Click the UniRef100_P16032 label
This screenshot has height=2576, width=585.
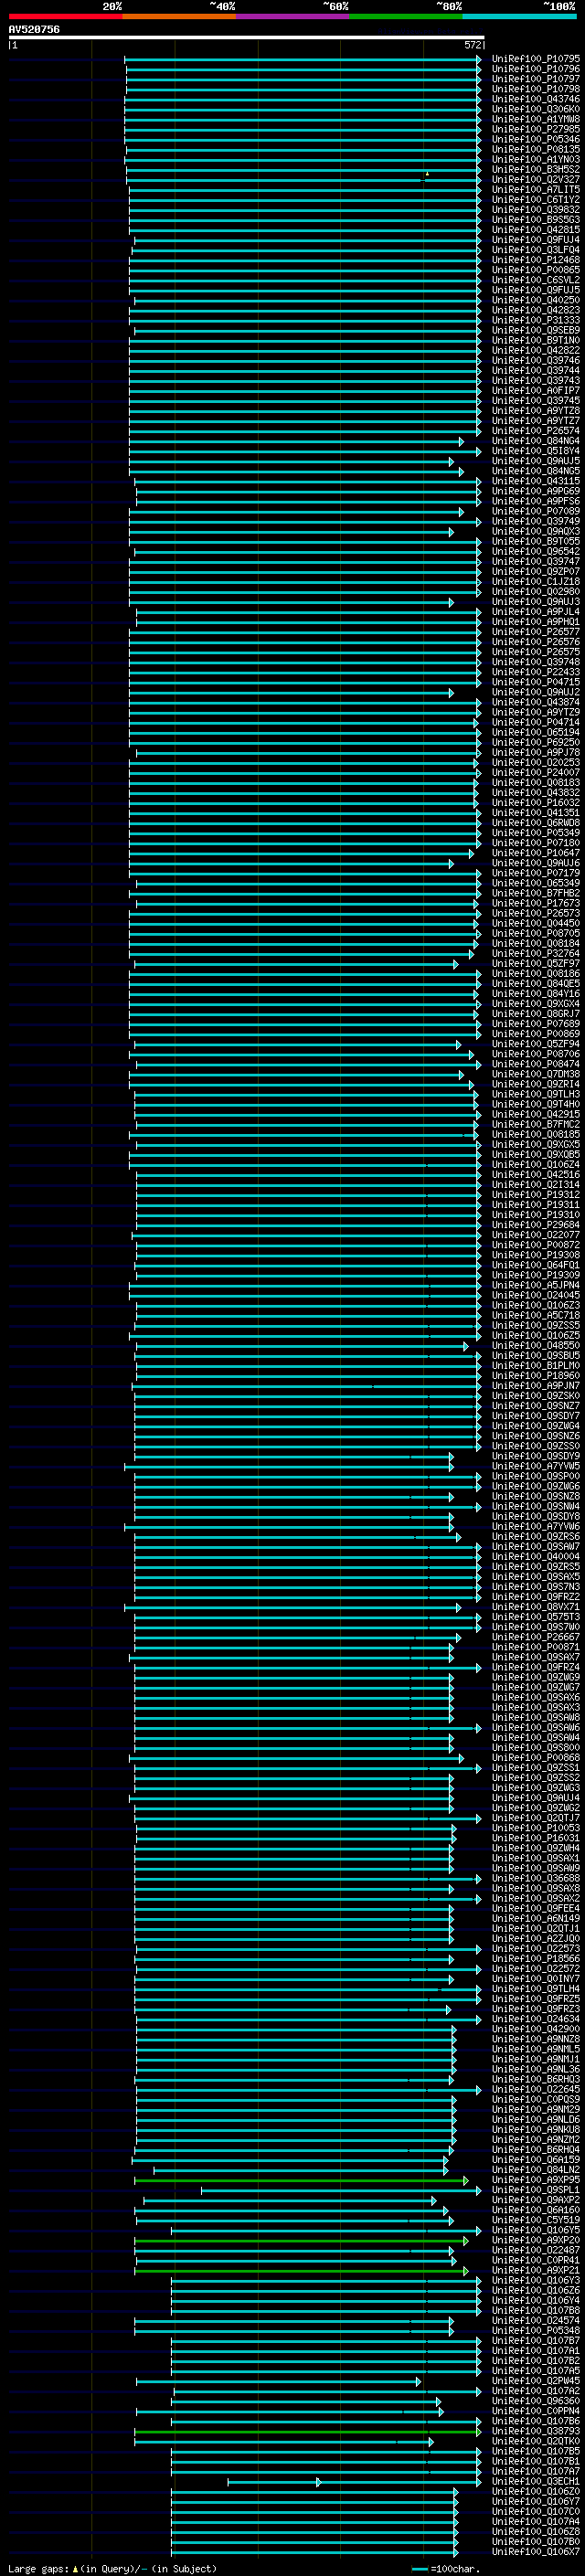click(535, 803)
